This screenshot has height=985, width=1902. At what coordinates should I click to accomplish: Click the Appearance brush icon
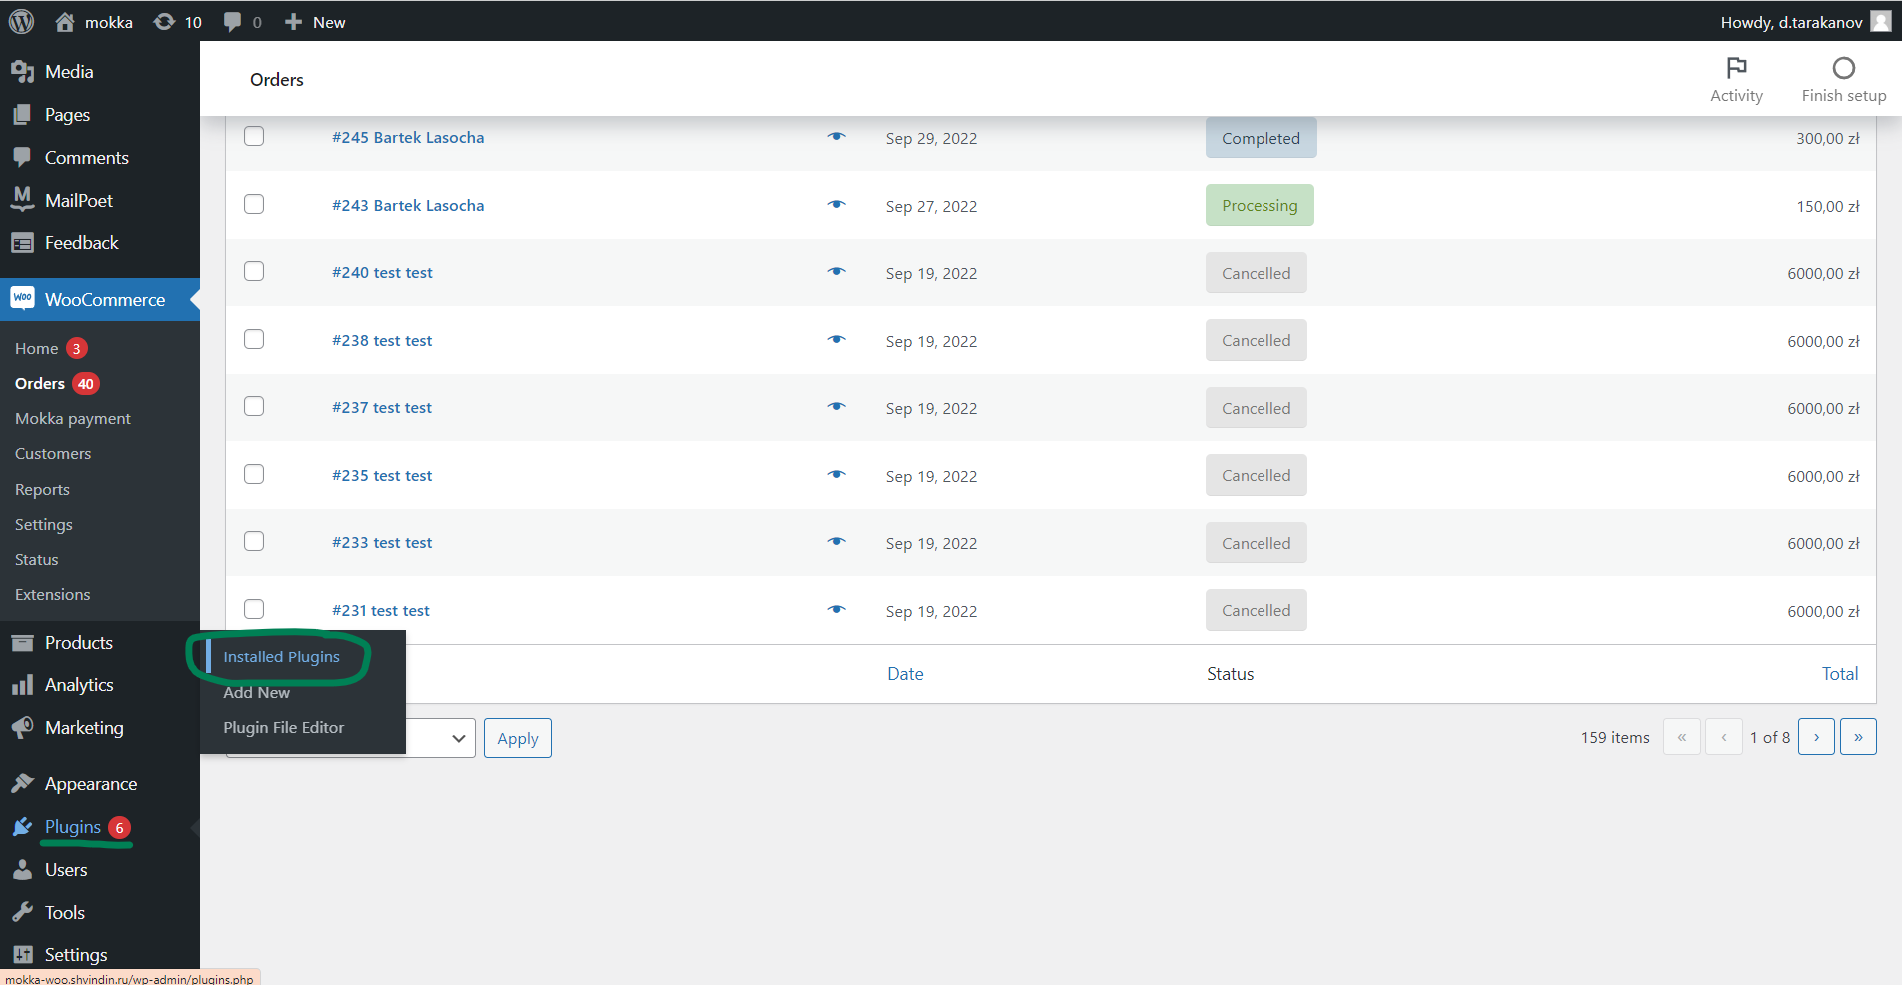(x=22, y=783)
